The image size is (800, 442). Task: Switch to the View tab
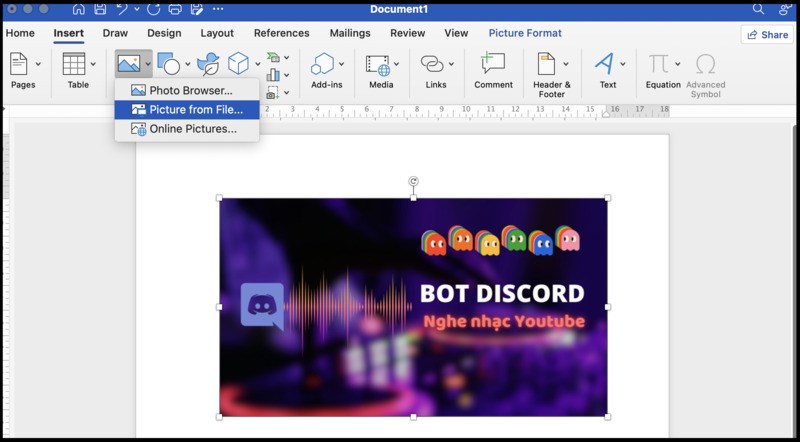[x=456, y=33]
